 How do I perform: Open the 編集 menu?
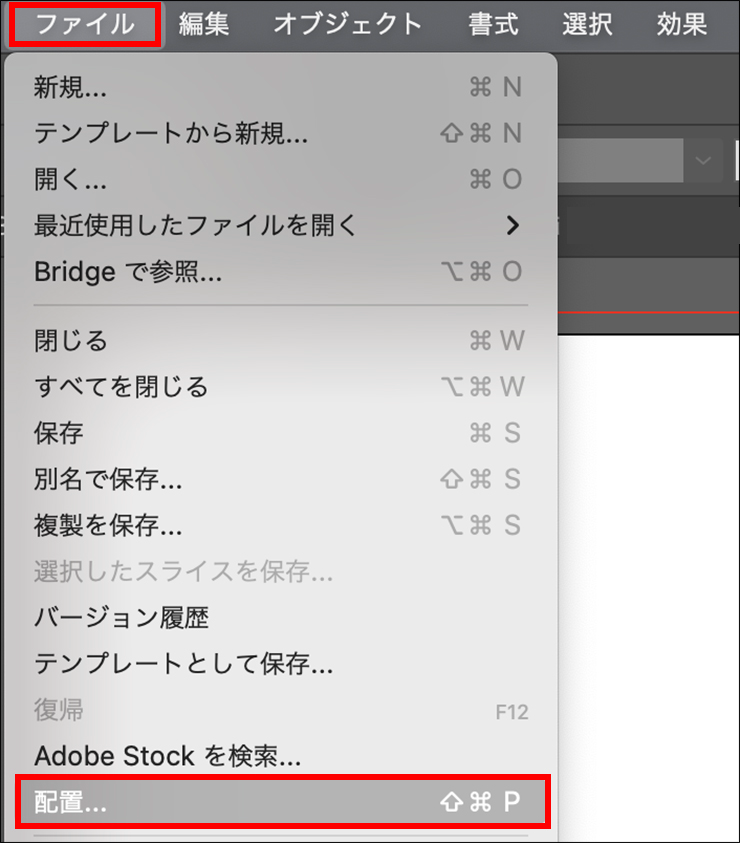[x=204, y=24]
